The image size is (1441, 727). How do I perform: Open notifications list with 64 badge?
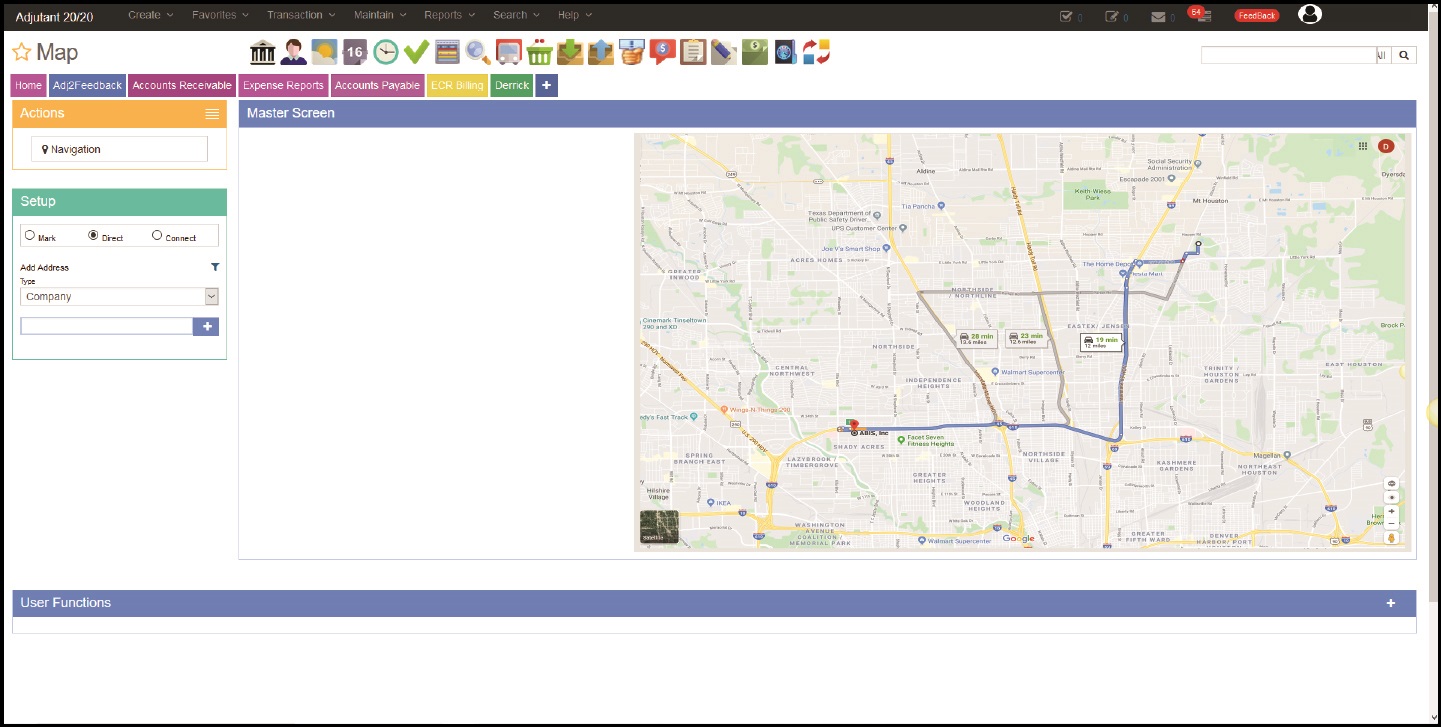(1201, 15)
